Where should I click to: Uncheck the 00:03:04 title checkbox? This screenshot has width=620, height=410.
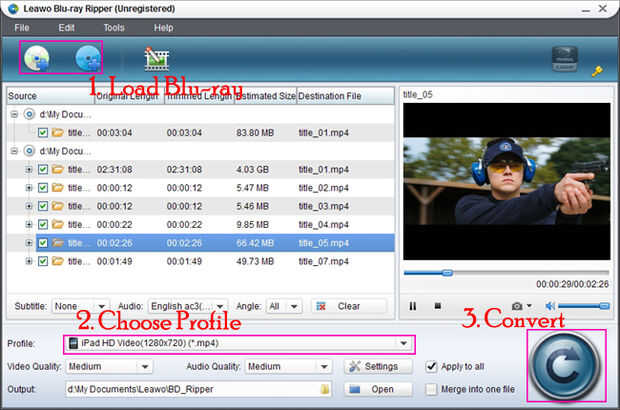pyautogui.click(x=43, y=133)
